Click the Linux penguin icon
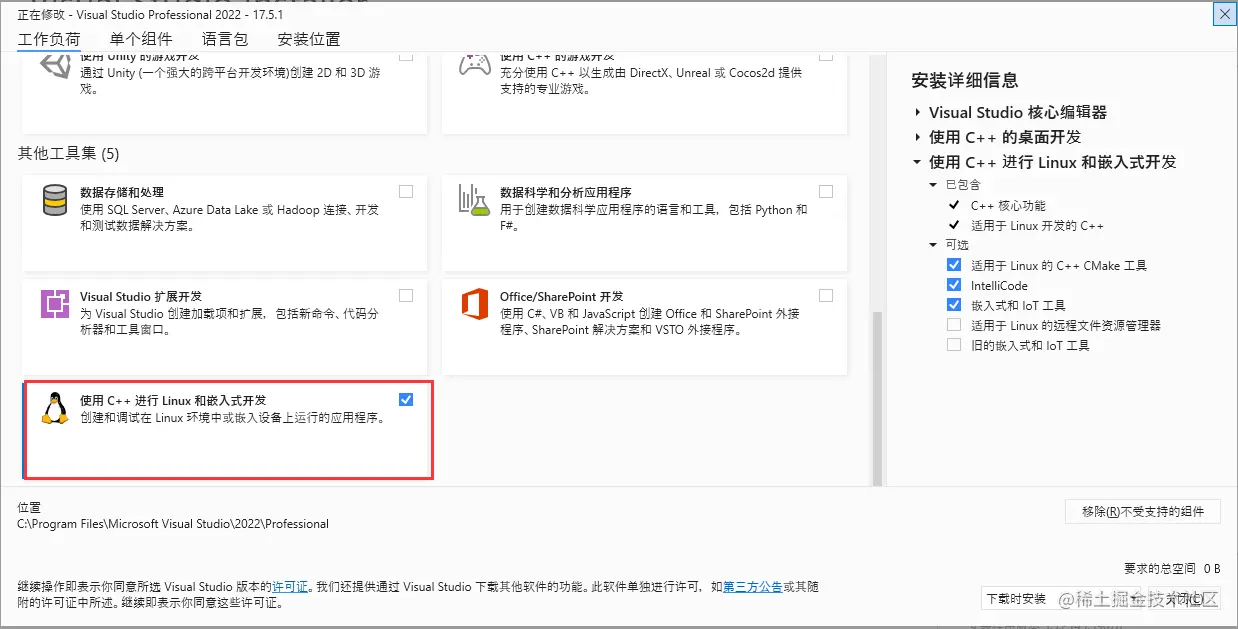Viewport: 1238px width, 629px height. point(55,408)
